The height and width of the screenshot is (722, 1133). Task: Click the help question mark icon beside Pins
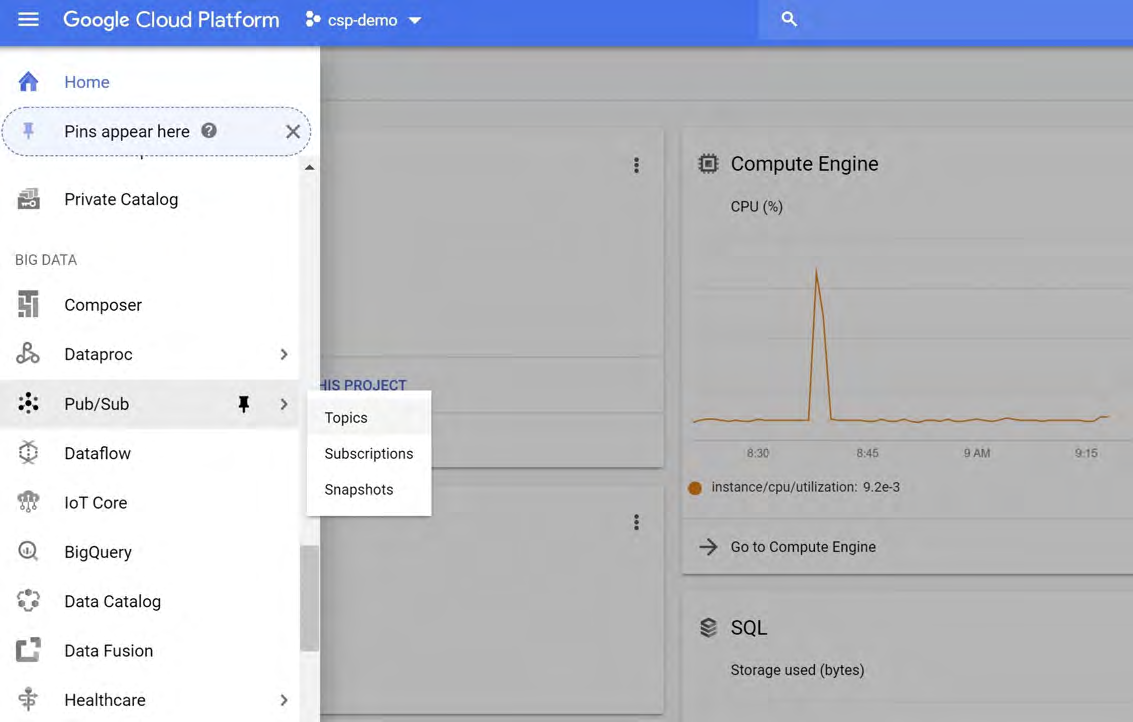(x=209, y=131)
